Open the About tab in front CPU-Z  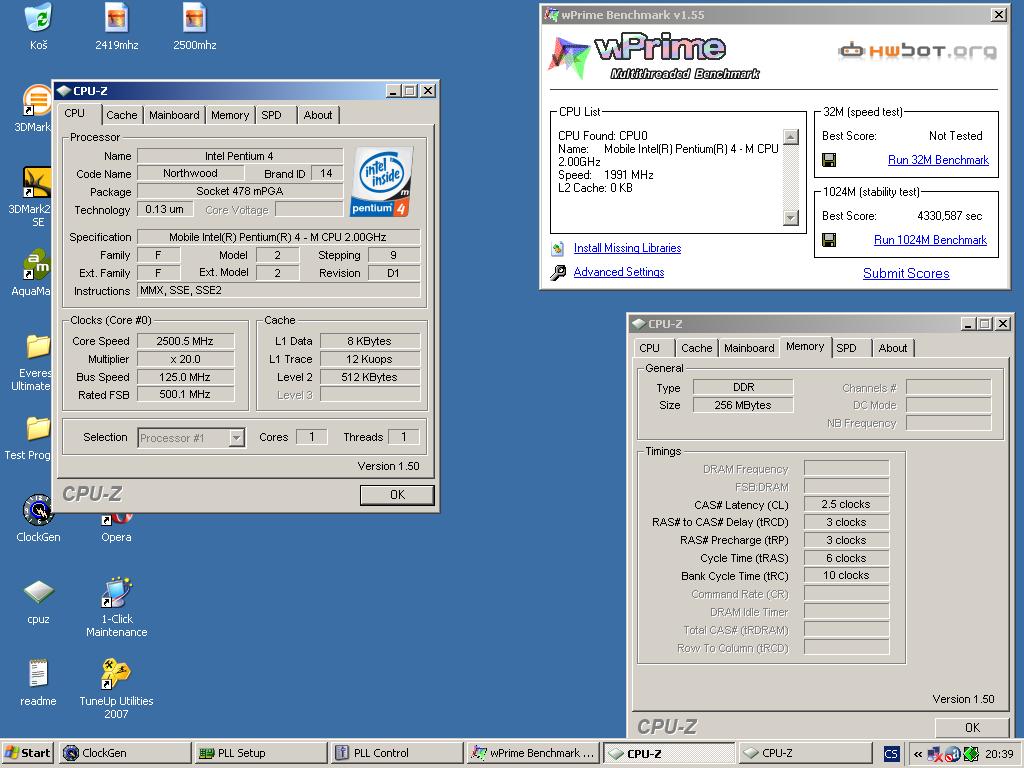318,115
